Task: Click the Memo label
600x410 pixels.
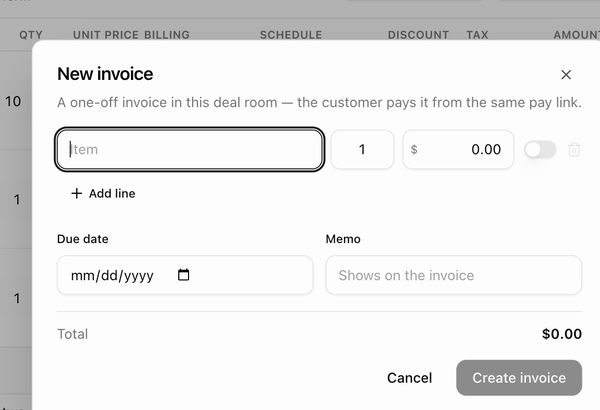Action: [x=343, y=239]
